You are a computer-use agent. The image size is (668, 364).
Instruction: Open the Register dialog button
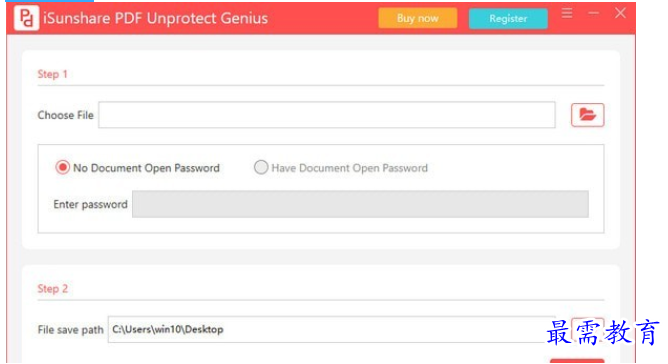pos(508,18)
